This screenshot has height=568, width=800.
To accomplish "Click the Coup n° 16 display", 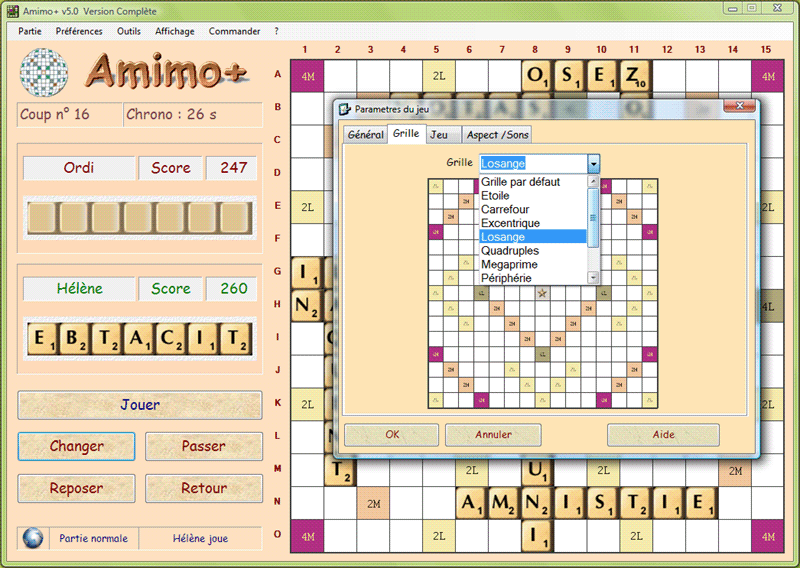I will [x=70, y=114].
